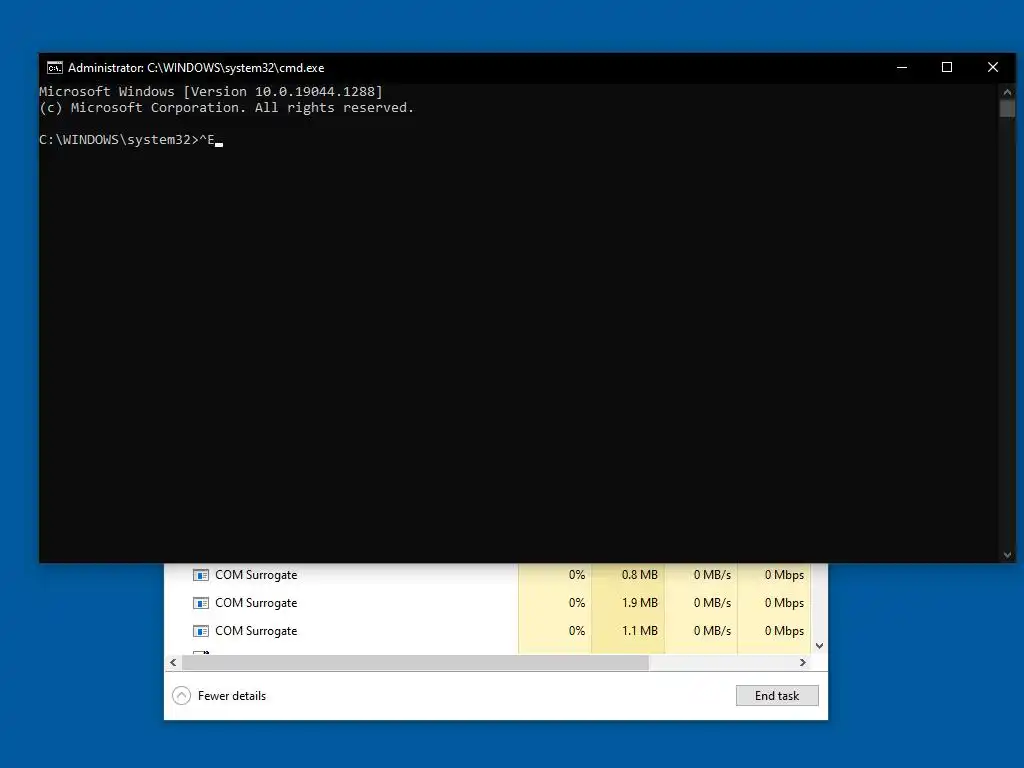Image resolution: width=1024 pixels, height=768 pixels.
Task: Minimize the Command Prompt window
Action: [x=902, y=67]
